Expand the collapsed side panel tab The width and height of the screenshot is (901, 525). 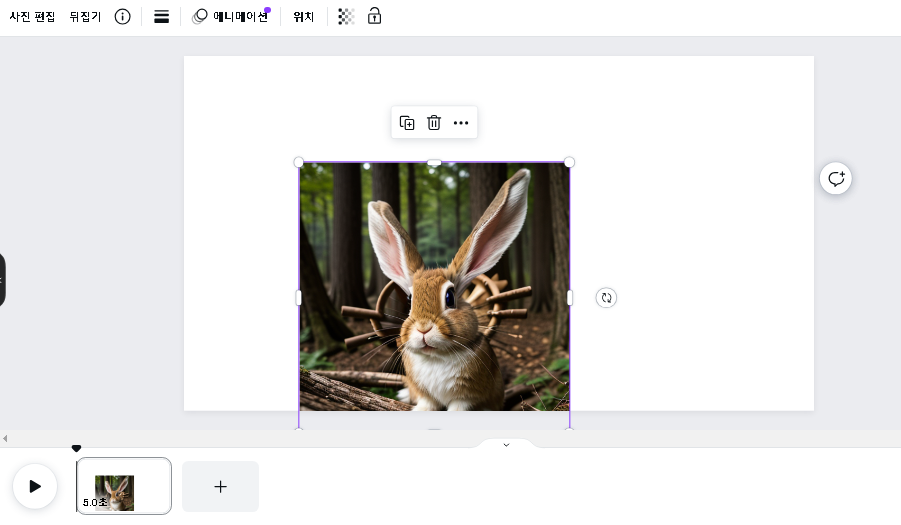[2, 280]
